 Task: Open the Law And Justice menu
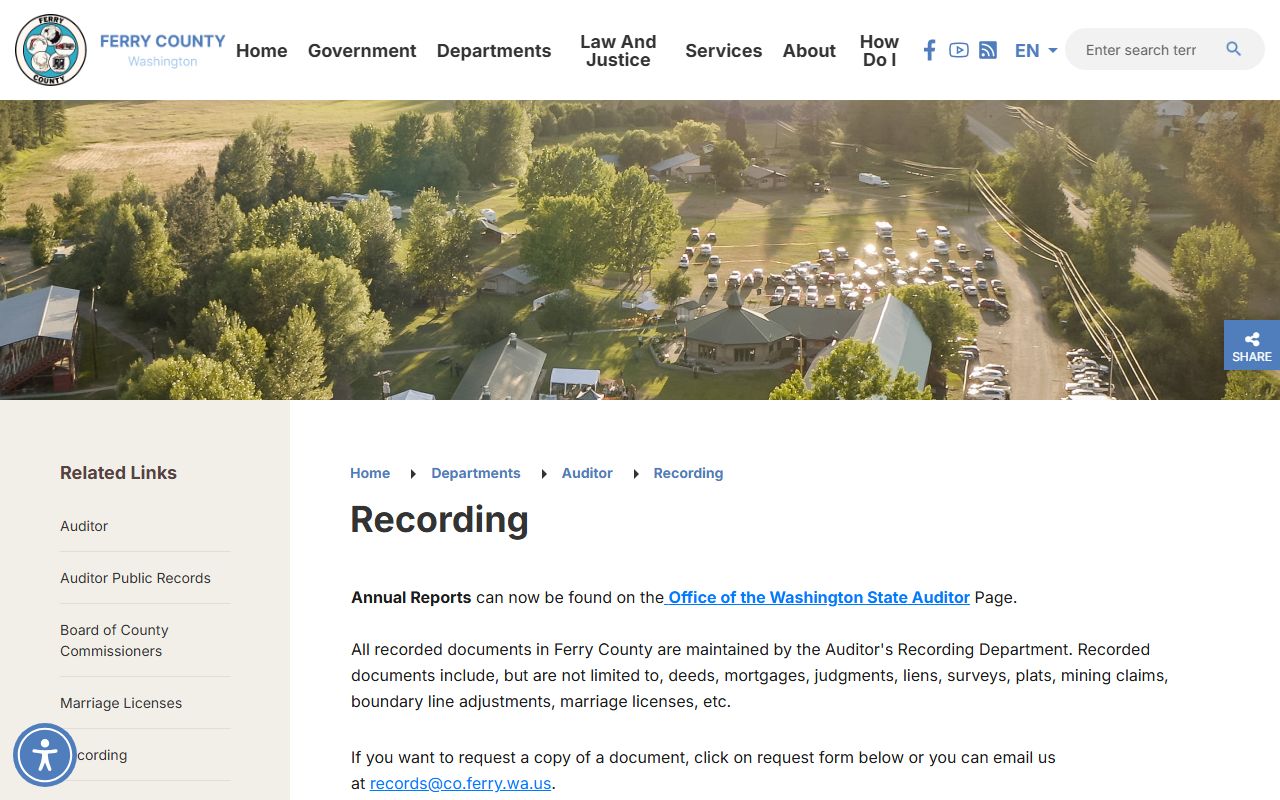tap(618, 50)
